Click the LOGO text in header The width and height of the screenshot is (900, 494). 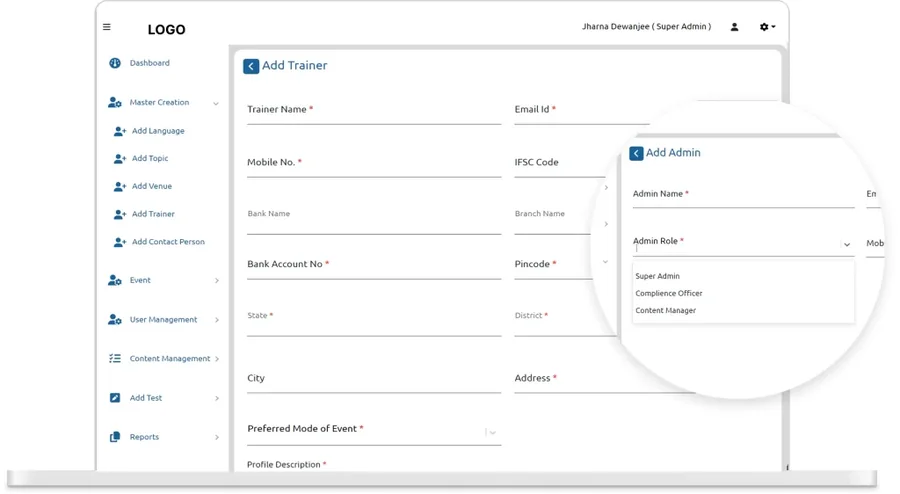166,30
